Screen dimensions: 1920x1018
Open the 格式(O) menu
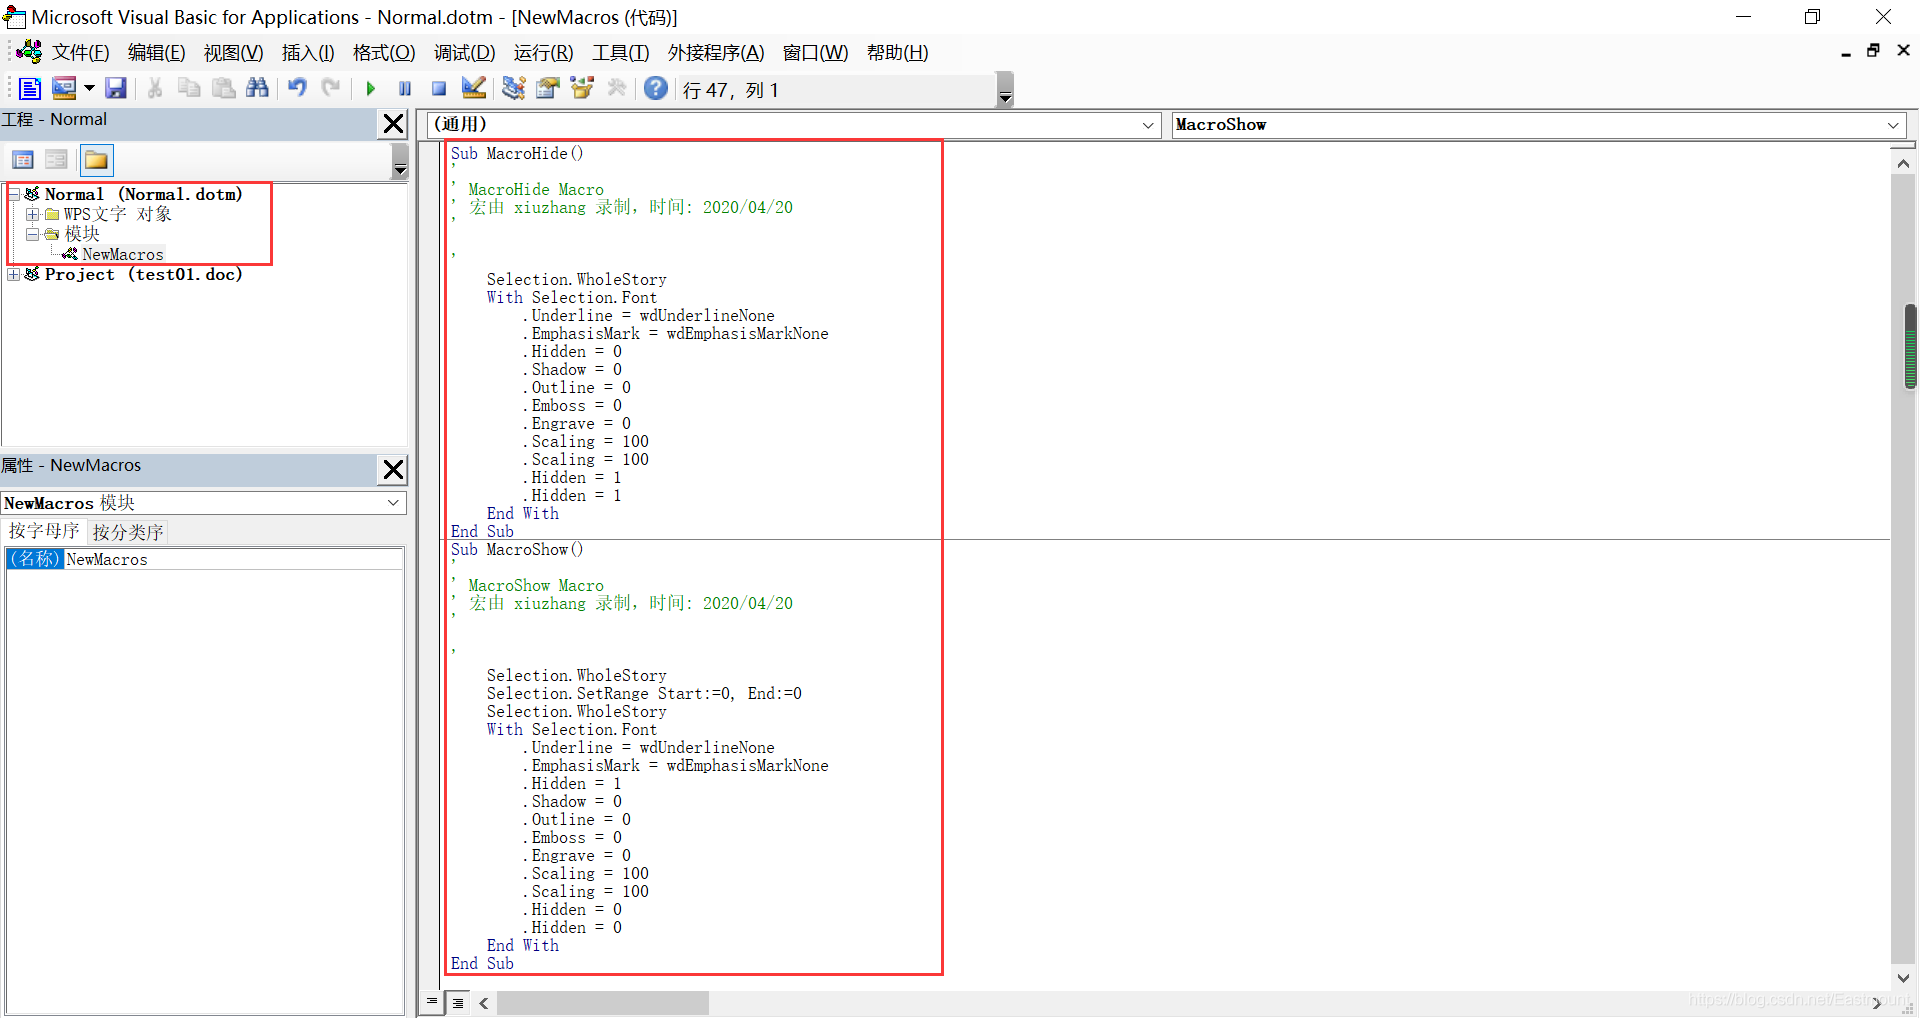(384, 53)
